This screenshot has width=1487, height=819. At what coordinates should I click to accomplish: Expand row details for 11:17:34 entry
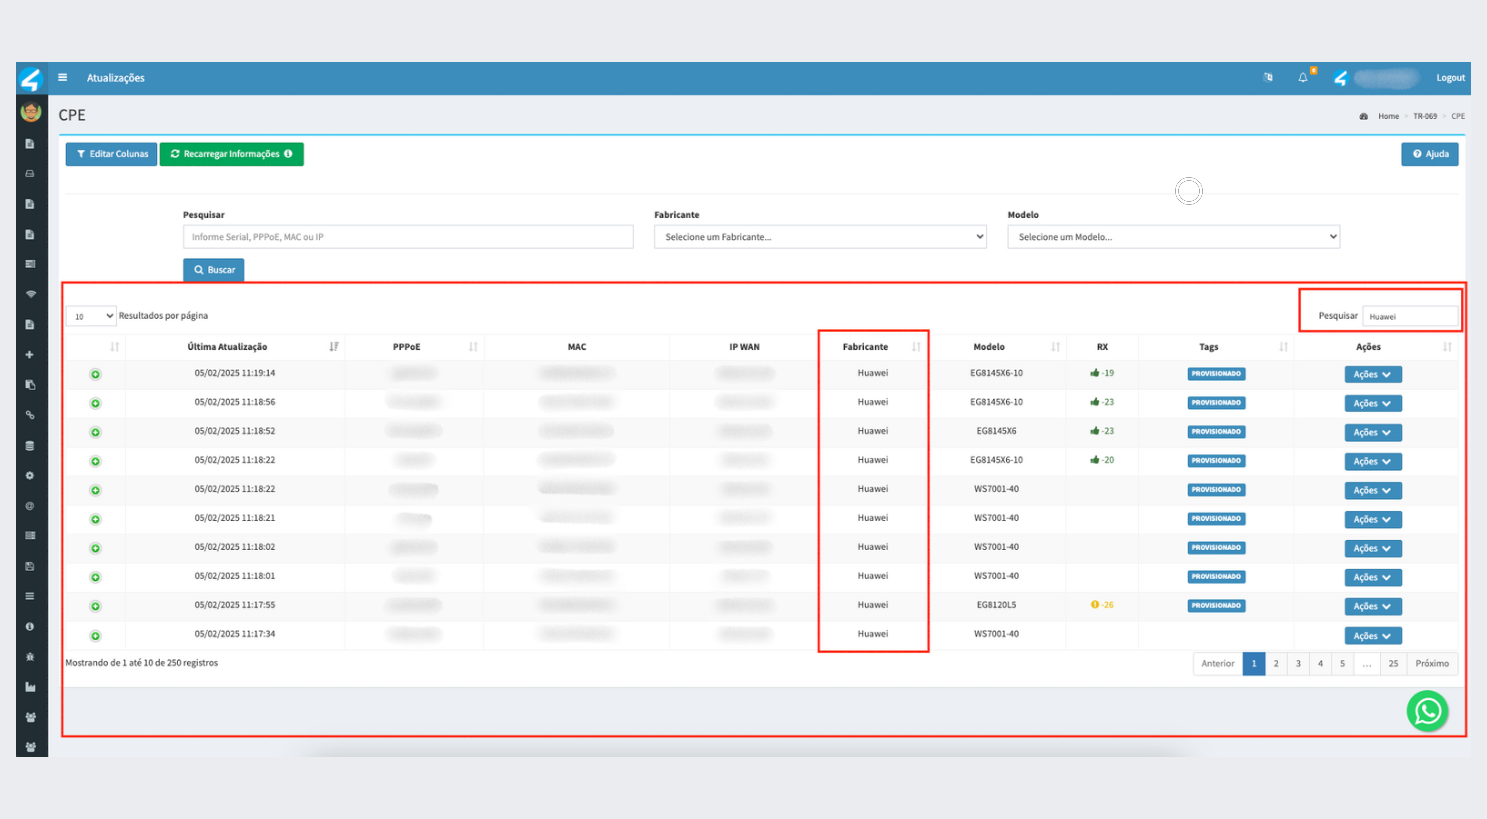tap(96, 636)
